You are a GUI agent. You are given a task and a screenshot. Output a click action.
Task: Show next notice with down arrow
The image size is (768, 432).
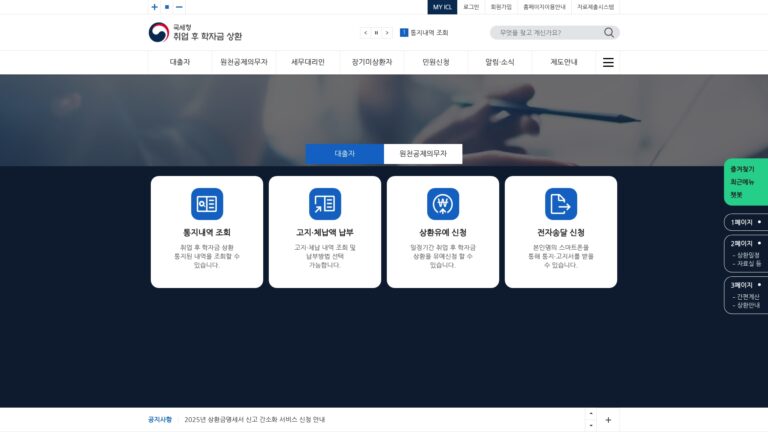tap(591, 425)
